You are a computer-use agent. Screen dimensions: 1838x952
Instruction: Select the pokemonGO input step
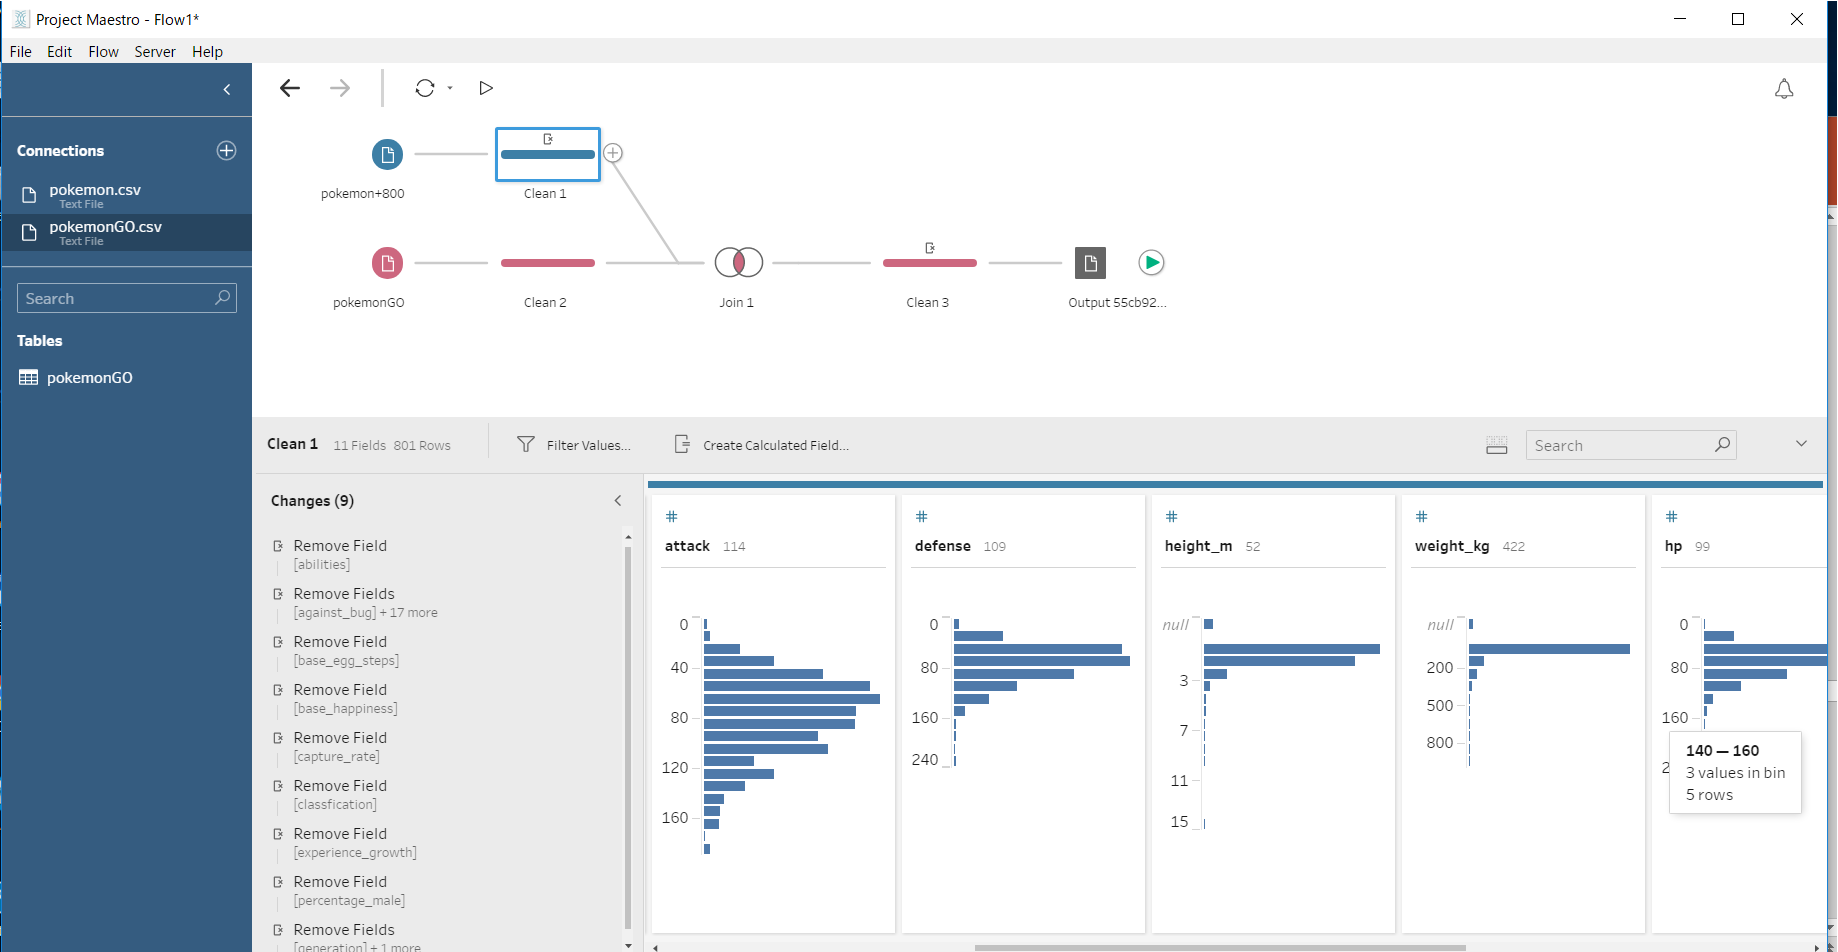click(x=387, y=263)
